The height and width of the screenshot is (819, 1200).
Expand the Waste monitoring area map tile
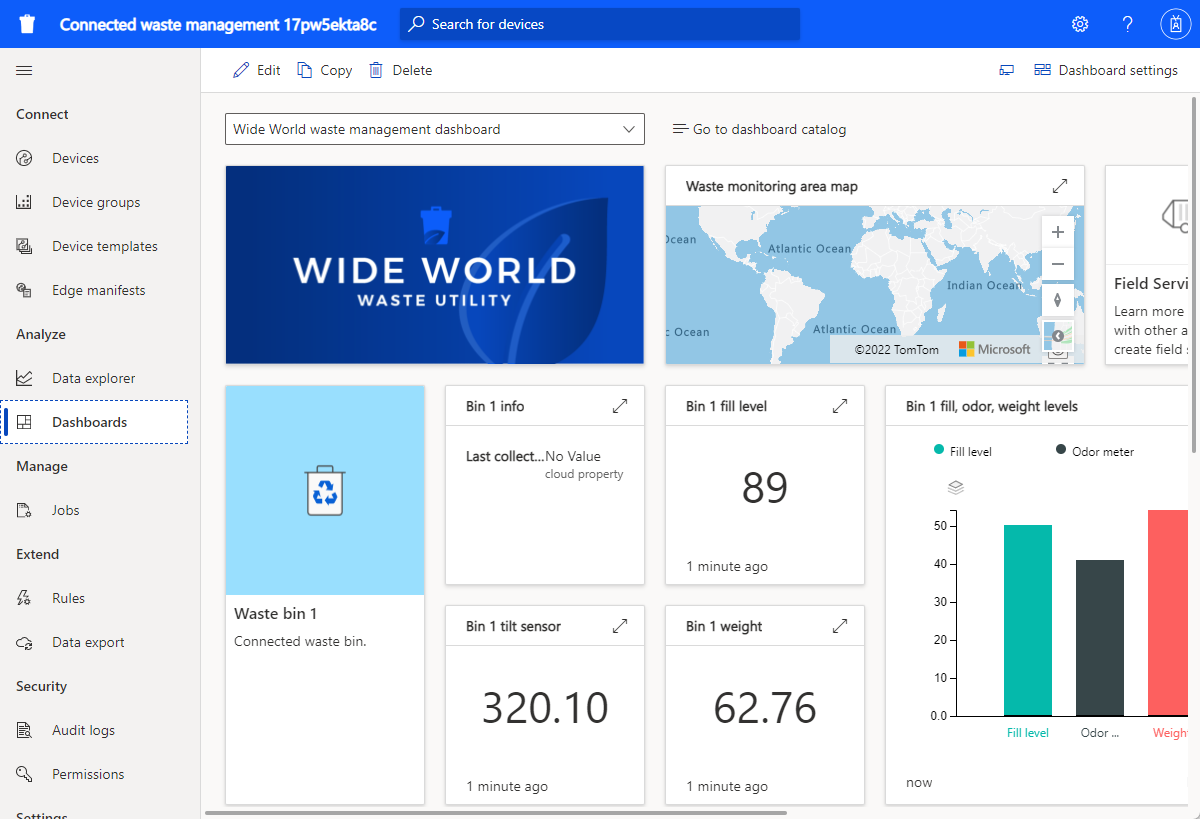coord(1060,186)
